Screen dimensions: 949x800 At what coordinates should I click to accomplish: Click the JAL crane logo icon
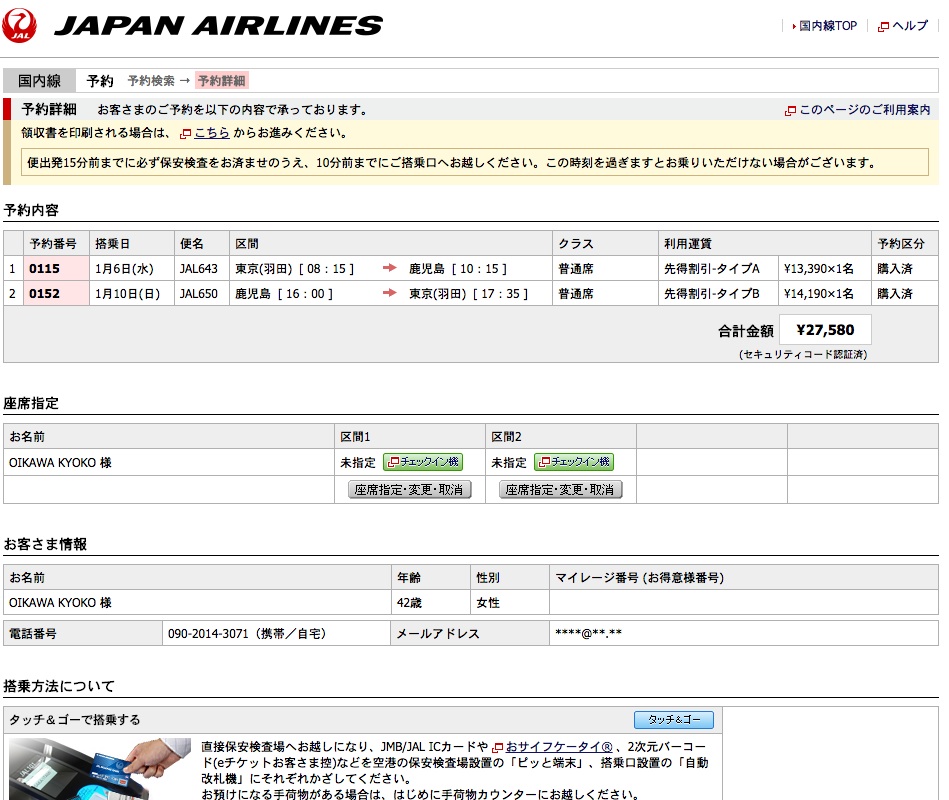click(19, 25)
